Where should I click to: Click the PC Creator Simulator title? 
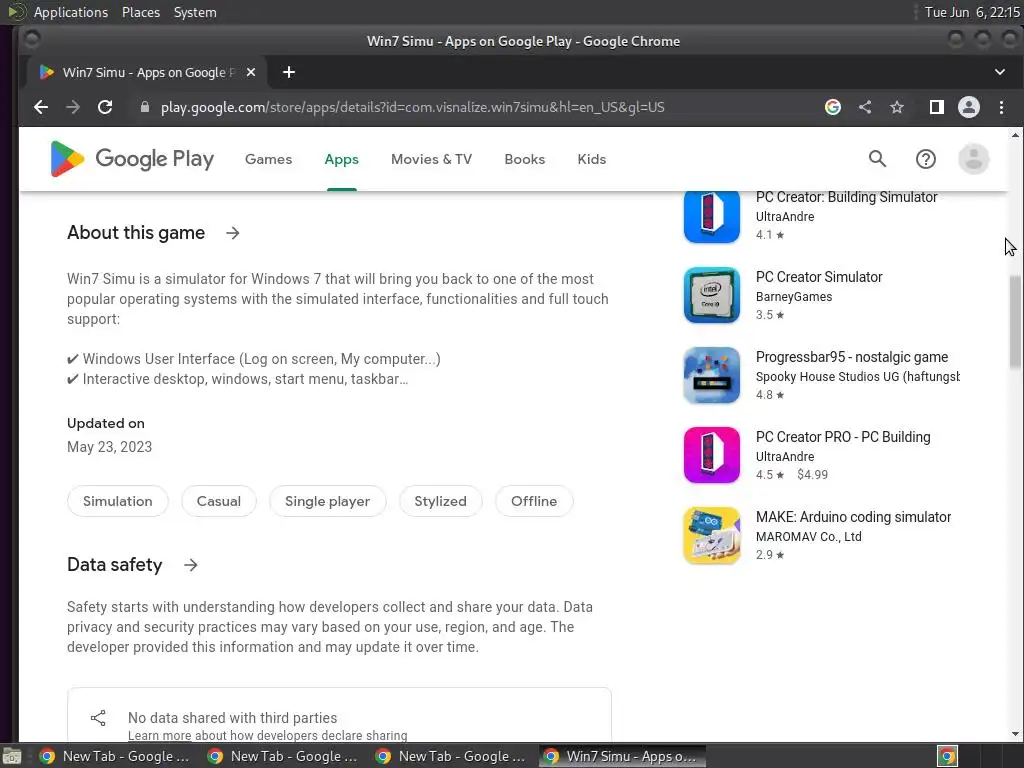click(x=819, y=277)
